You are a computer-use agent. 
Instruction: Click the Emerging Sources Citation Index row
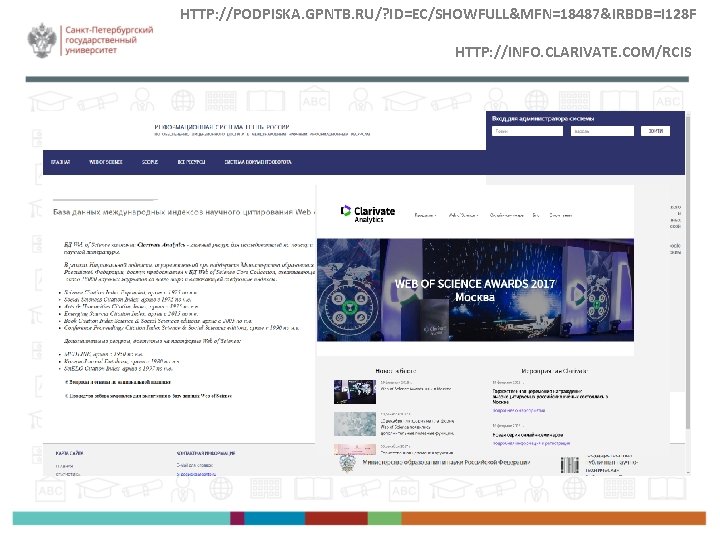click(x=131, y=314)
